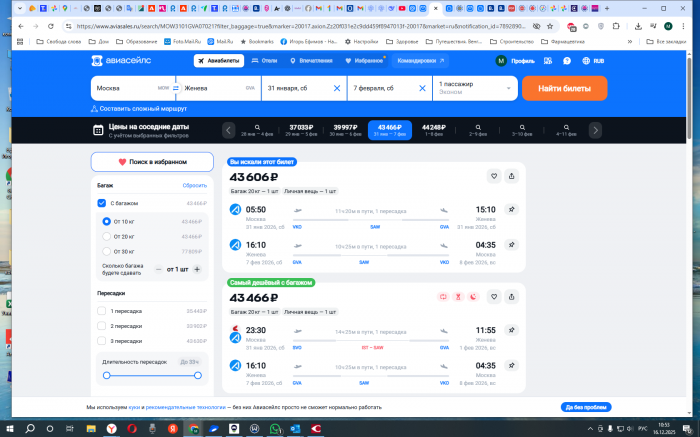Check the '1 пересадка' filter

coord(102,311)
